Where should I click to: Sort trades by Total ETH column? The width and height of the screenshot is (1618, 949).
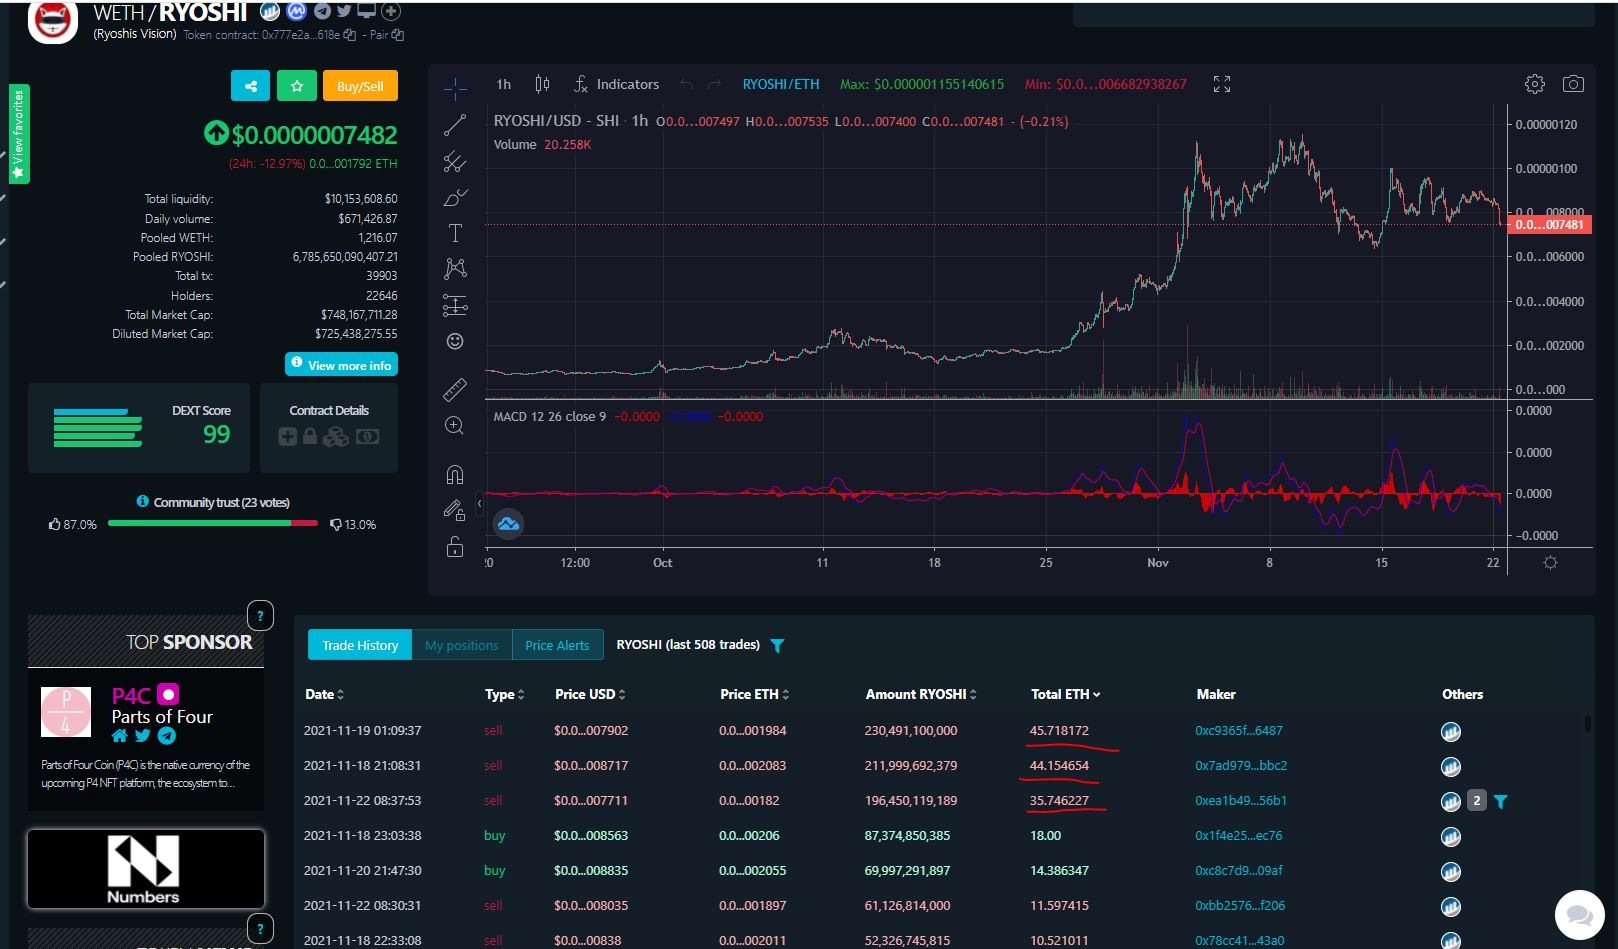[x=1066, y=694]
